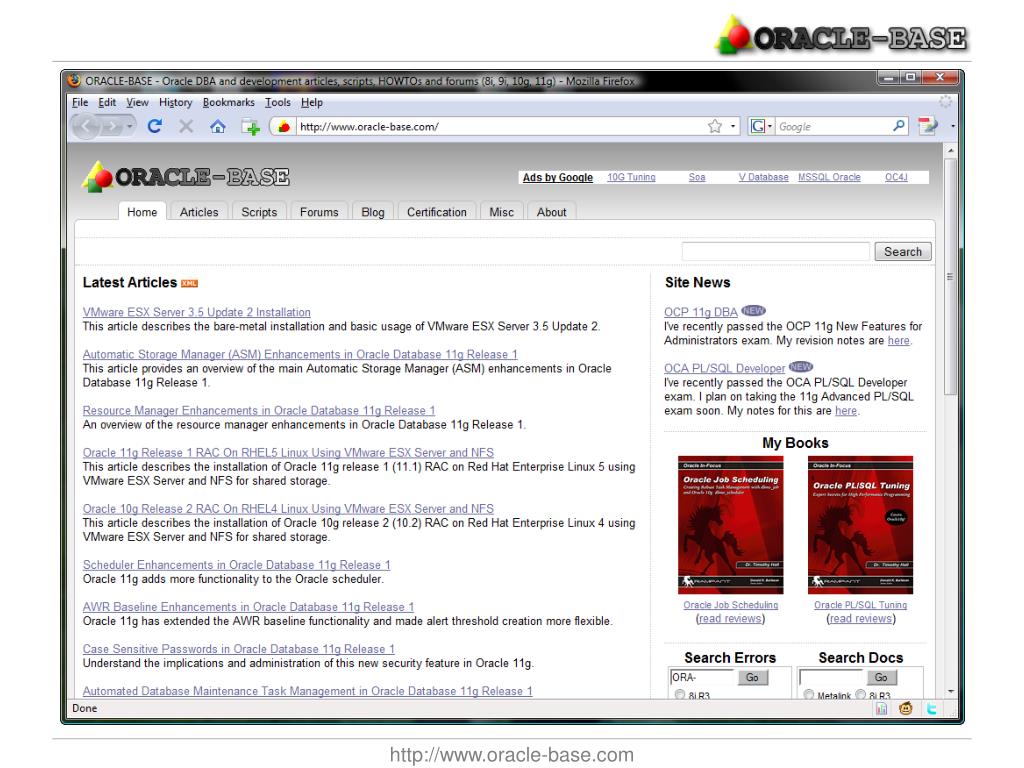
Task: Go to the Firefox home page icon
Action: point(217,126)
